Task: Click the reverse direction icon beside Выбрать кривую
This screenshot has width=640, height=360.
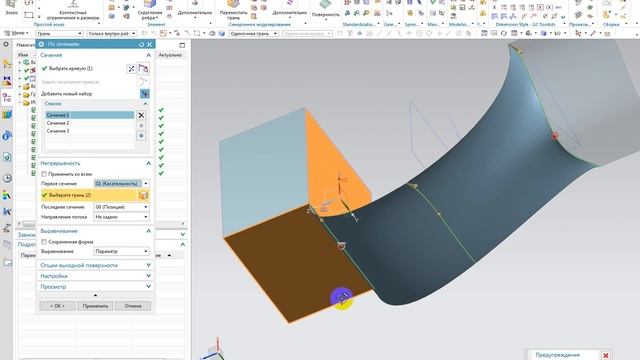Action: tap(131, 69)
